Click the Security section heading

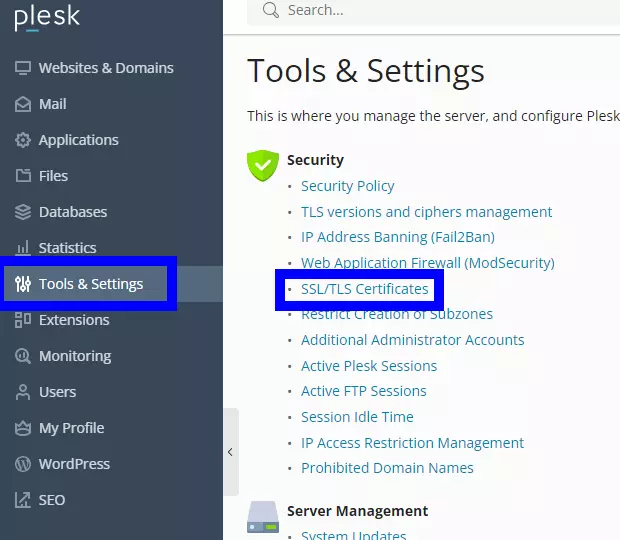[315, 160]
